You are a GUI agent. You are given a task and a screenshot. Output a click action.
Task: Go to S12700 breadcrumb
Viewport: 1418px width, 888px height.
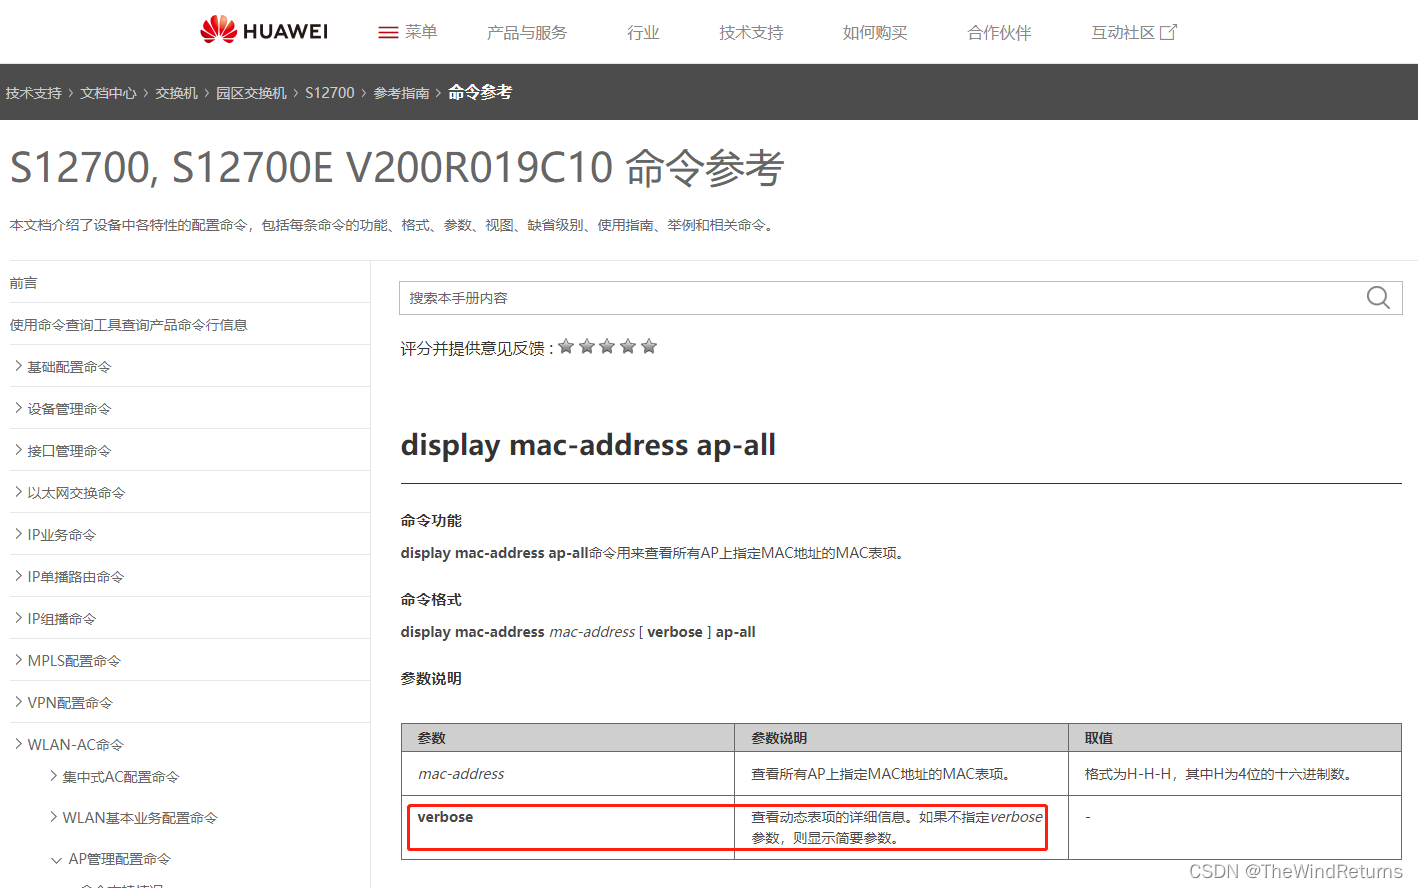point(330,92)
